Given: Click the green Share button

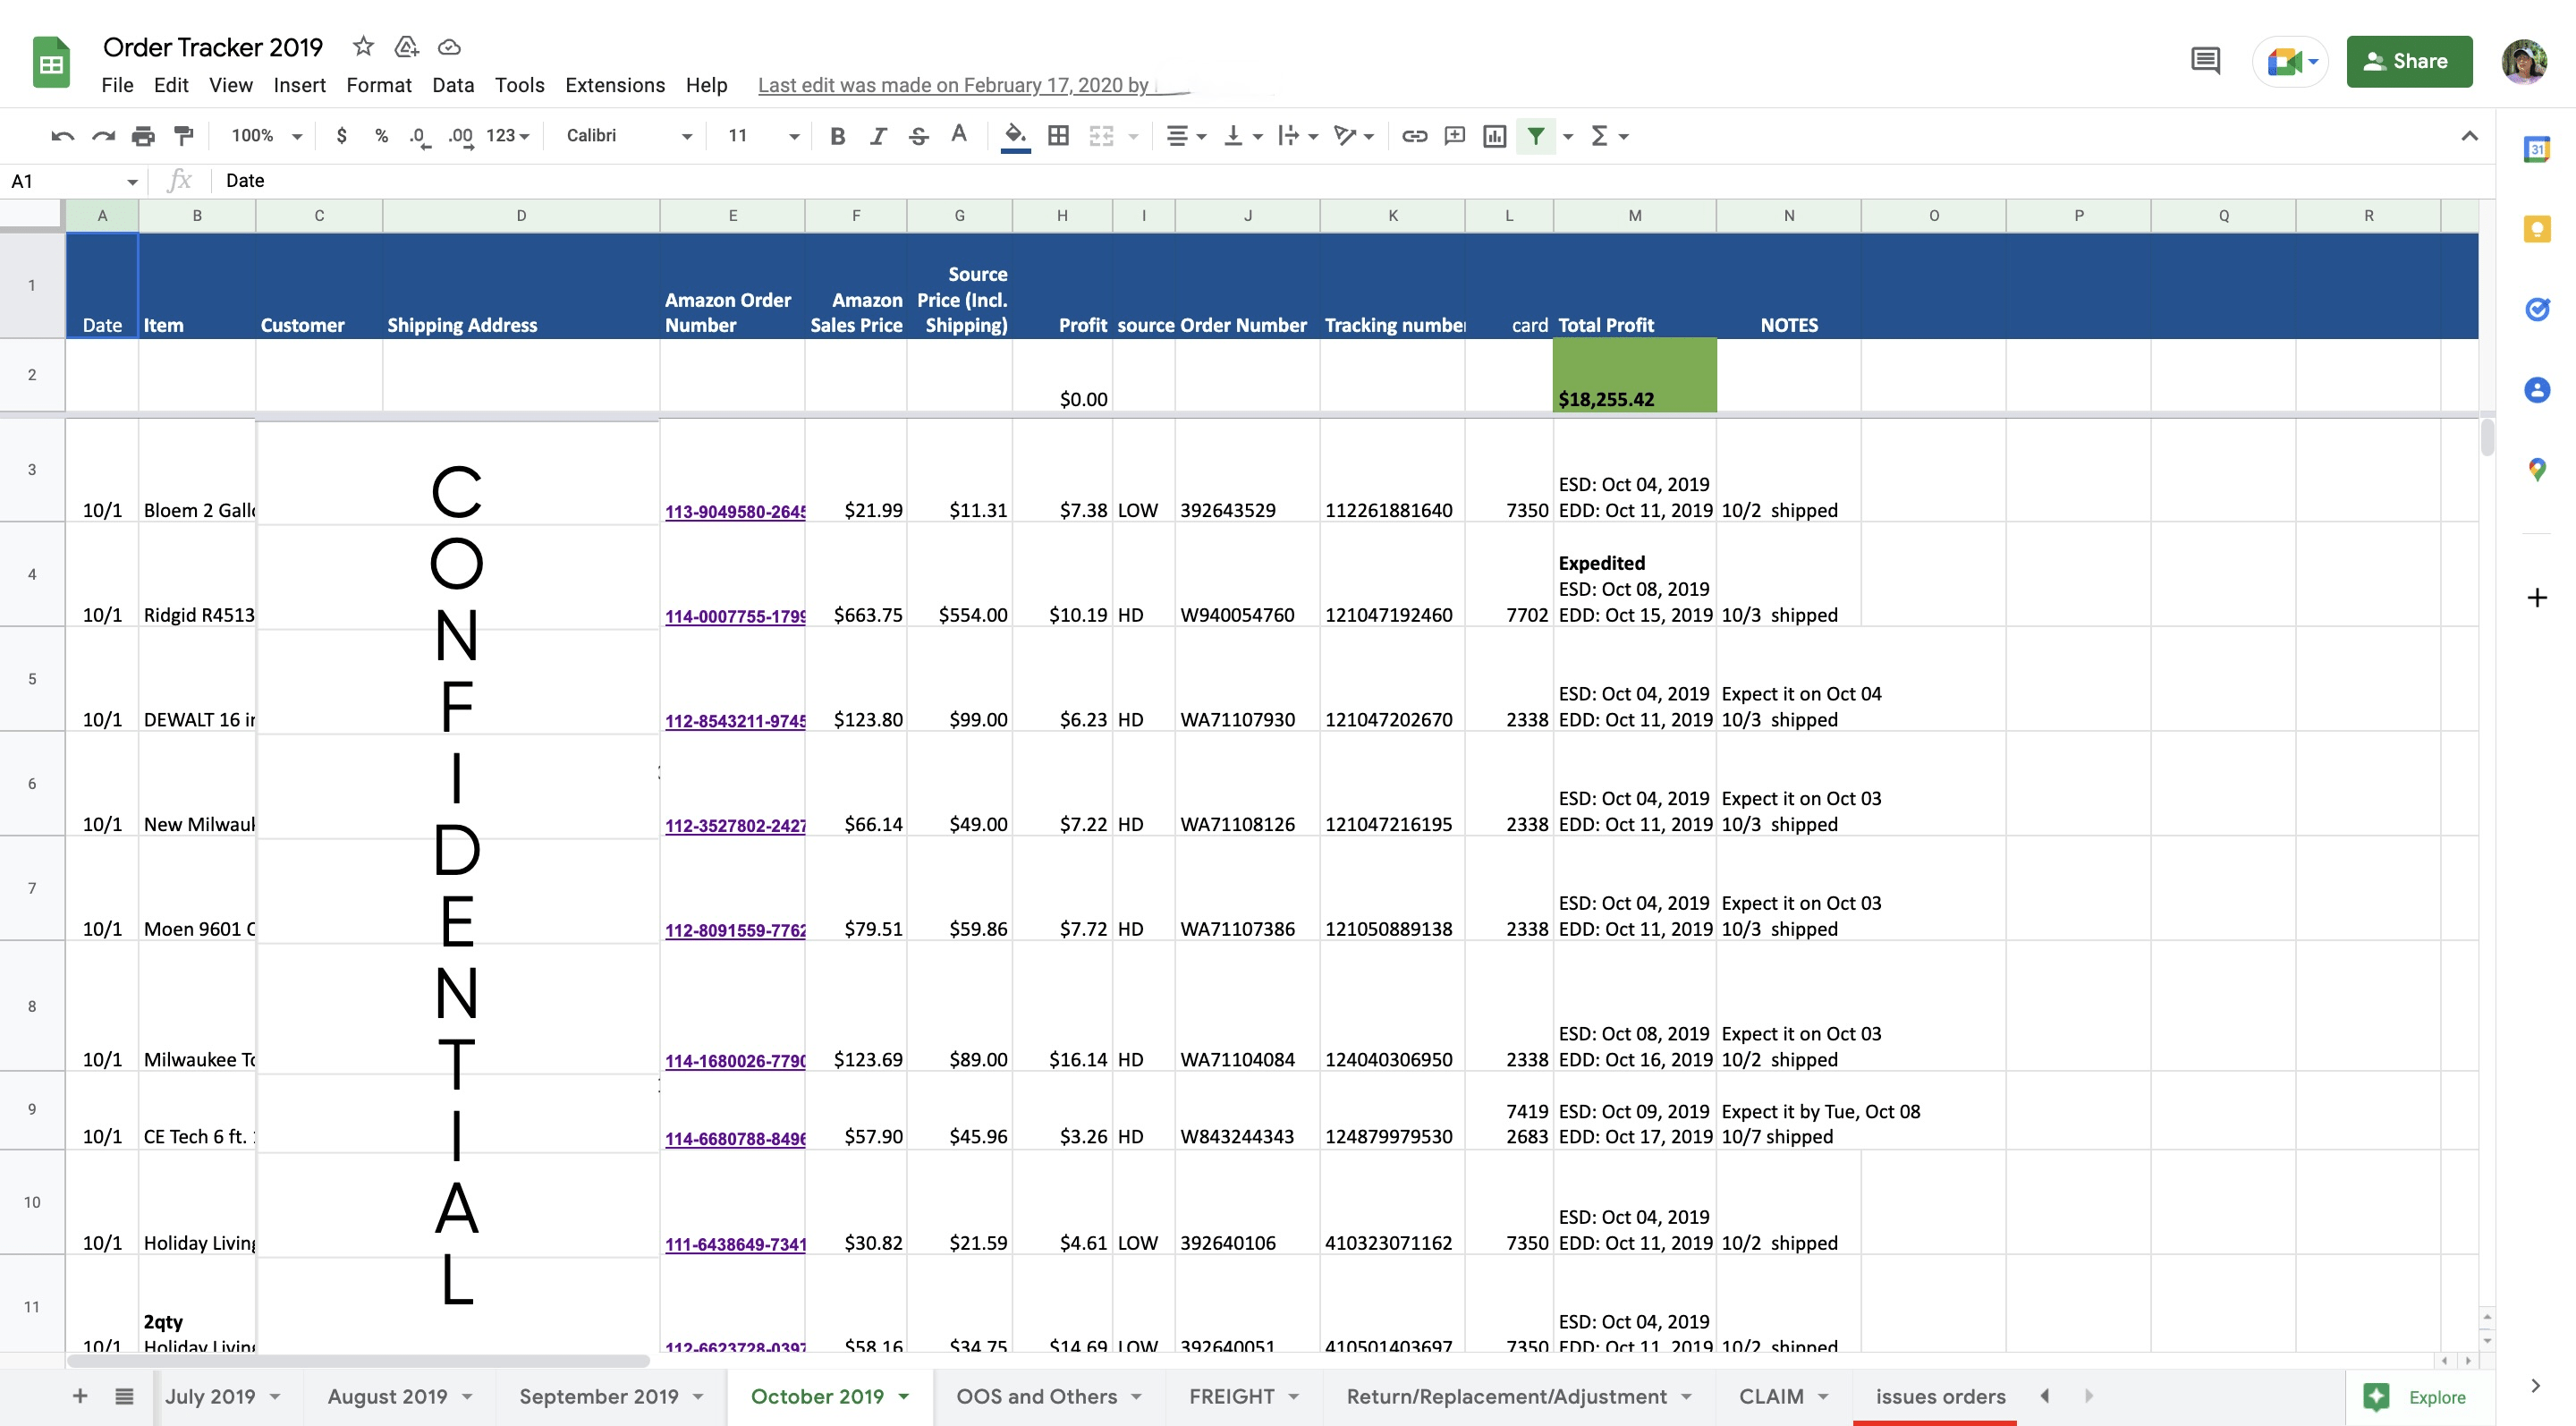Looking at the screenshot, I should pyautogui.click(x=2408, y=61).
